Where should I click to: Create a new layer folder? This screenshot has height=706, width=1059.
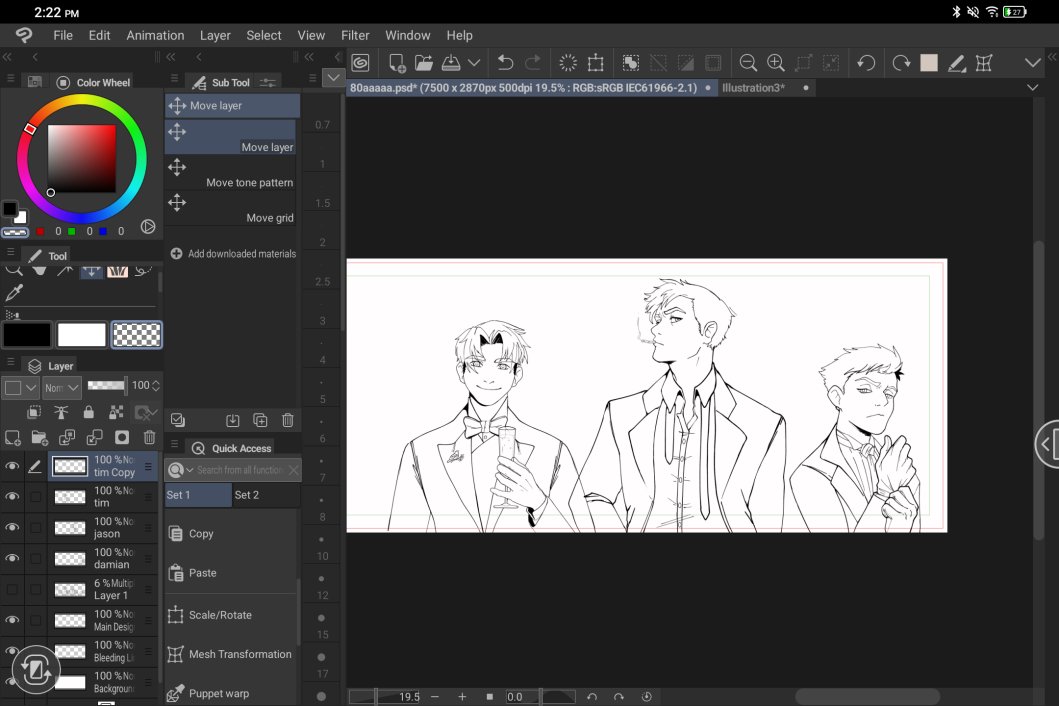40,438
